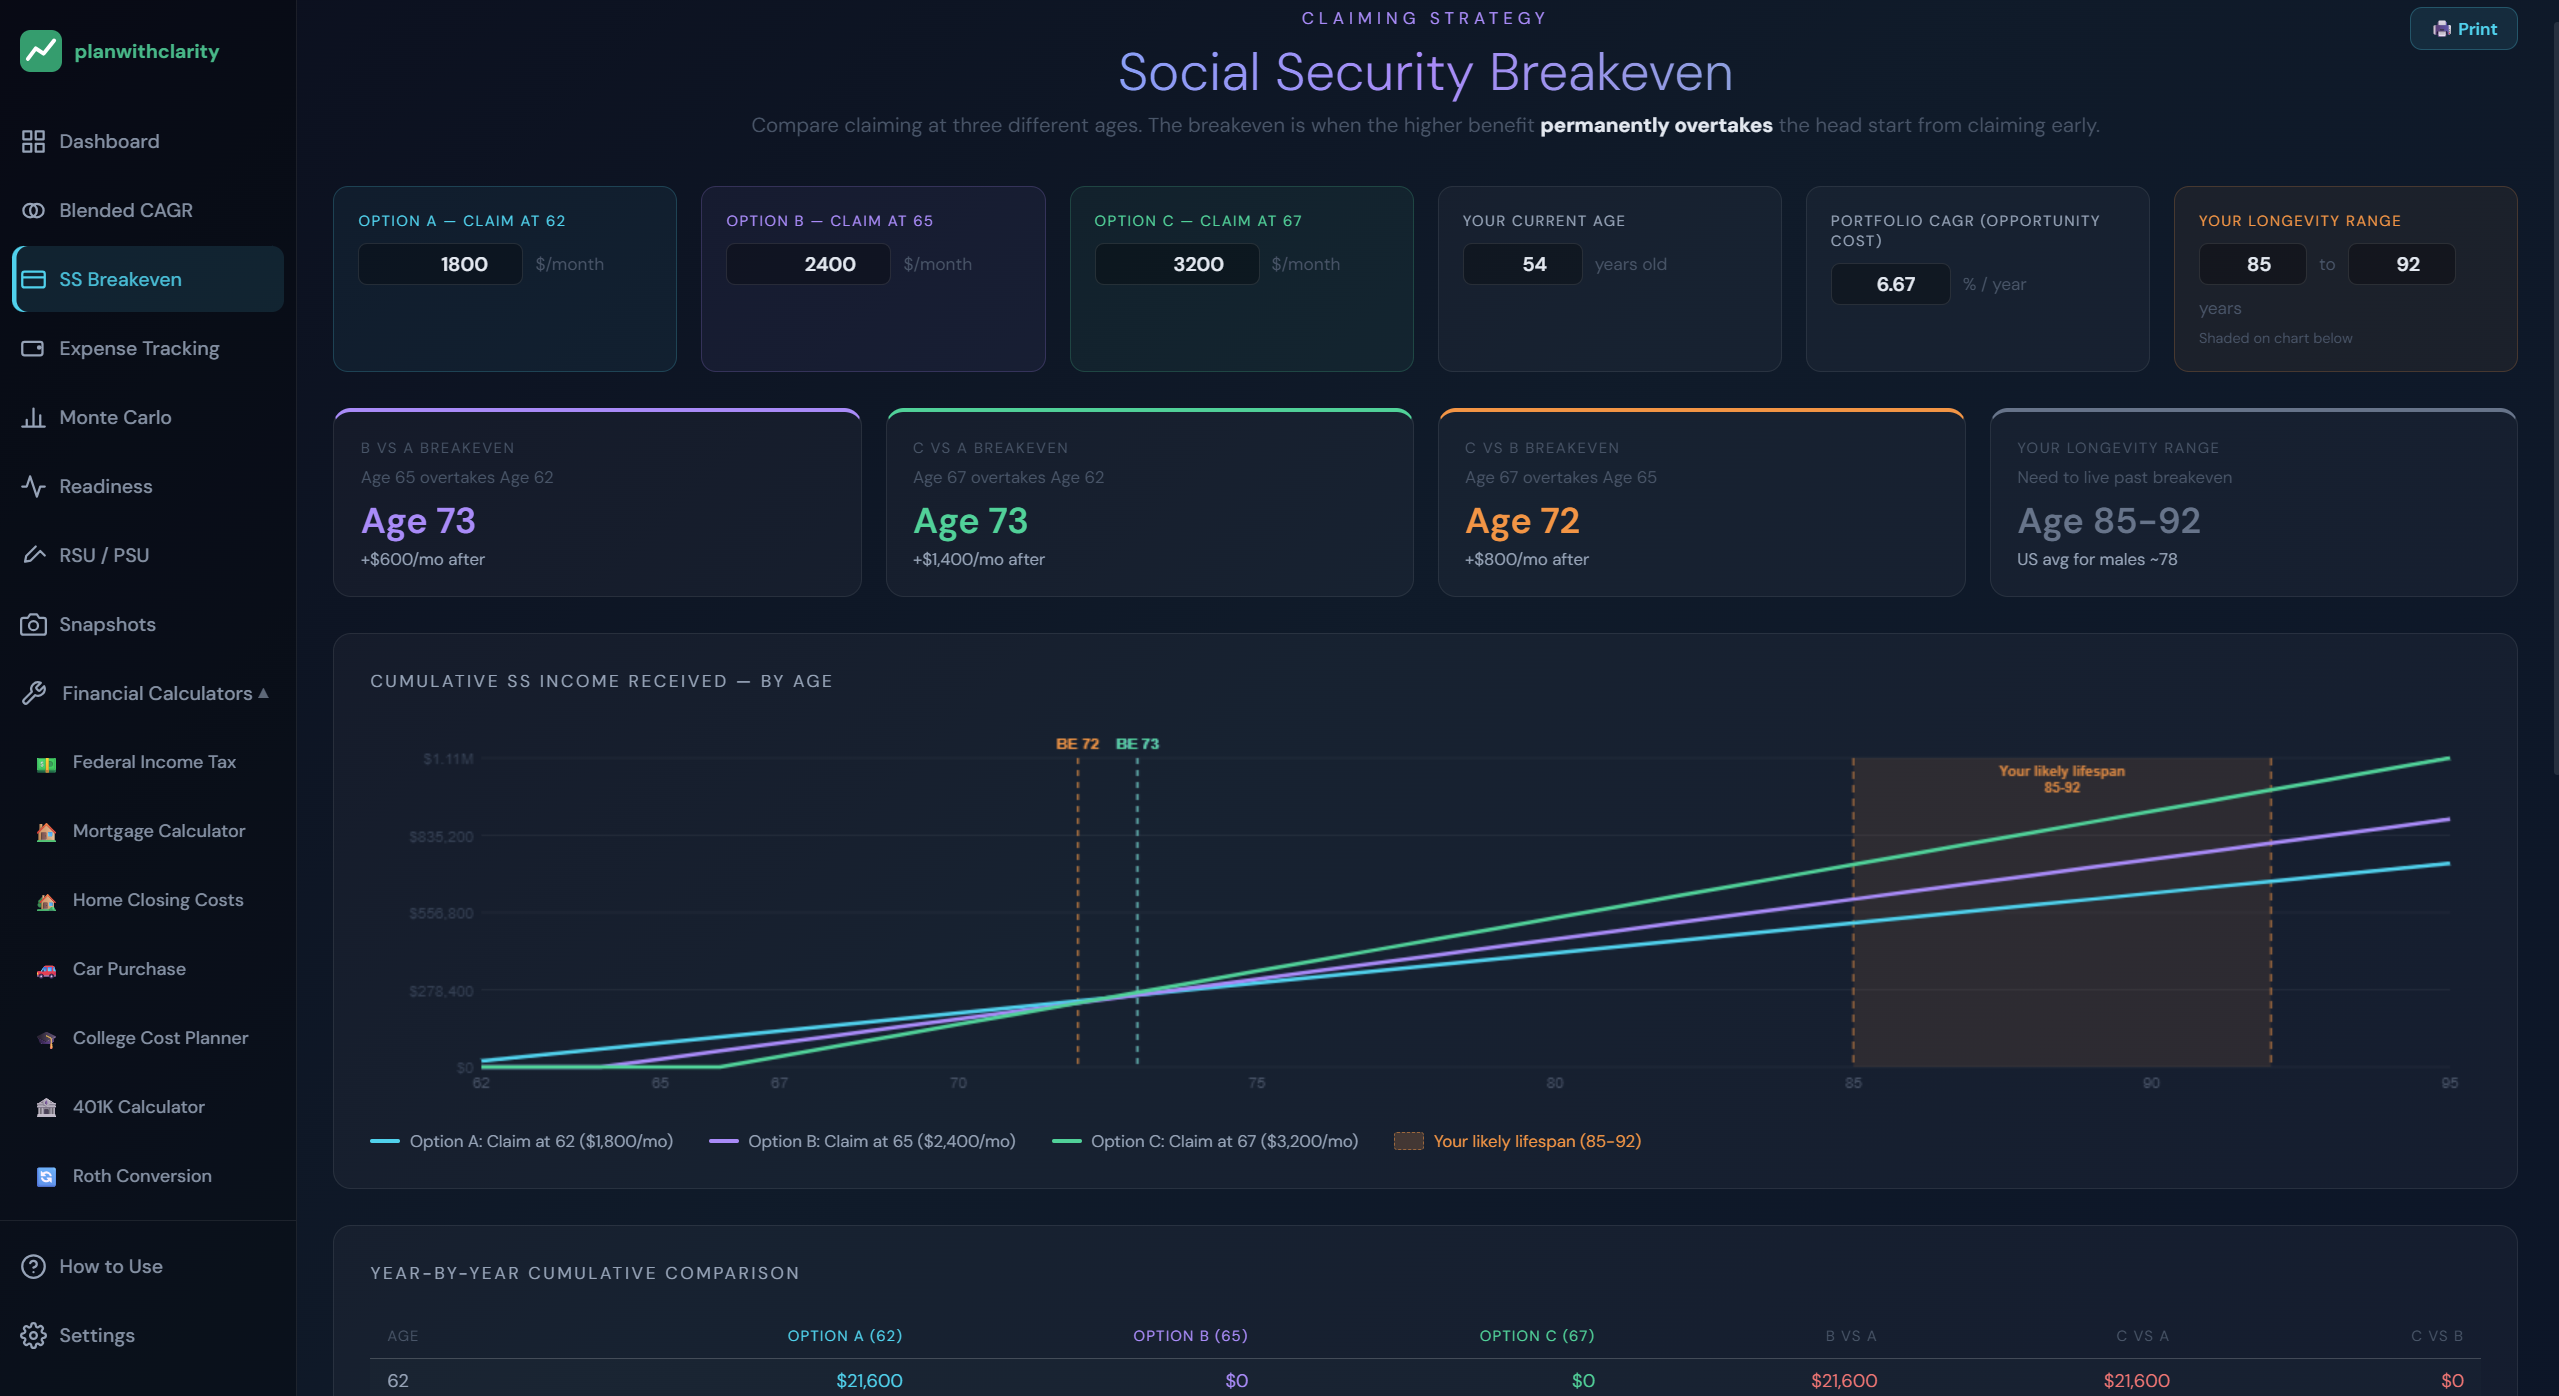Image resolution: width=2559 pixels, height=1396 pixels.
Task: Click the Roth Conversion refresh icon
Action: pyautogui.click(x=46, y=1177)
